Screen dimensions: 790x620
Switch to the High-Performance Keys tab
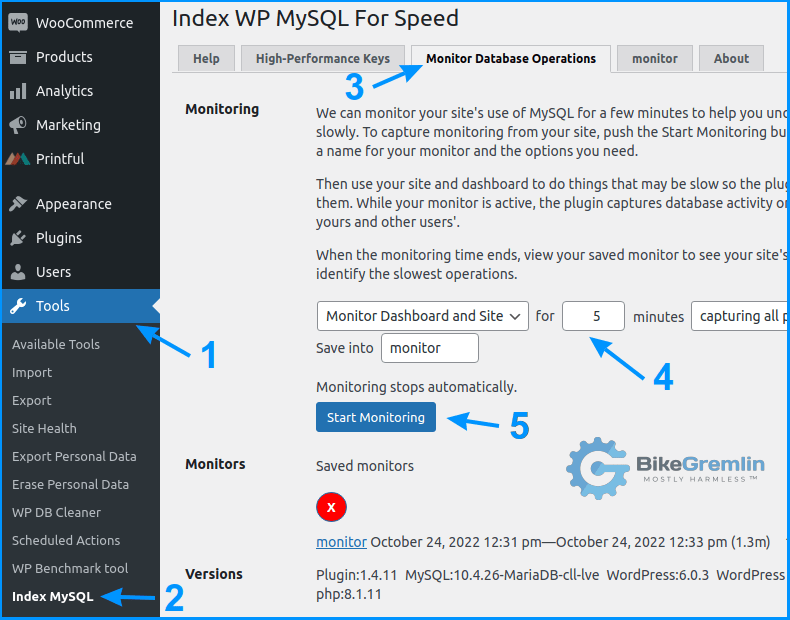click(x=323, y=58)
